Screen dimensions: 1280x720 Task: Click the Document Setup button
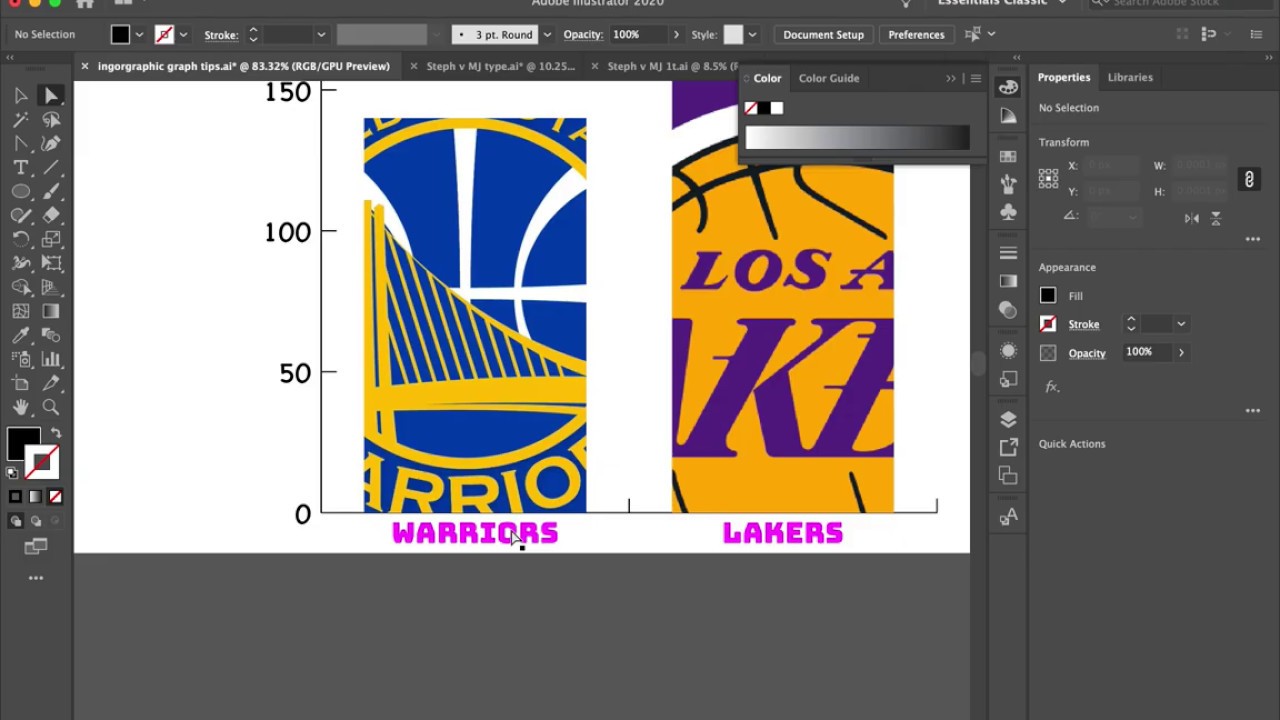point(823,35)
